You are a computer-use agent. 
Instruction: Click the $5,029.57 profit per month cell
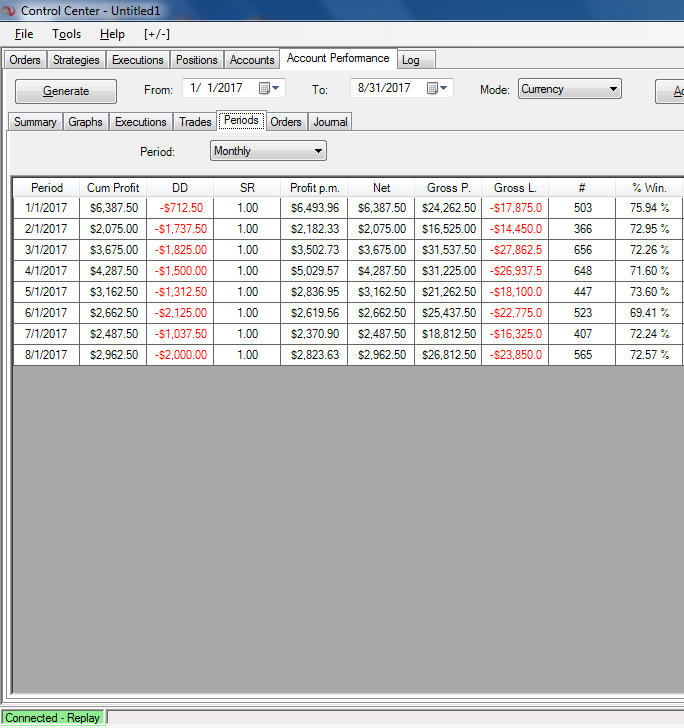(314, 271)
